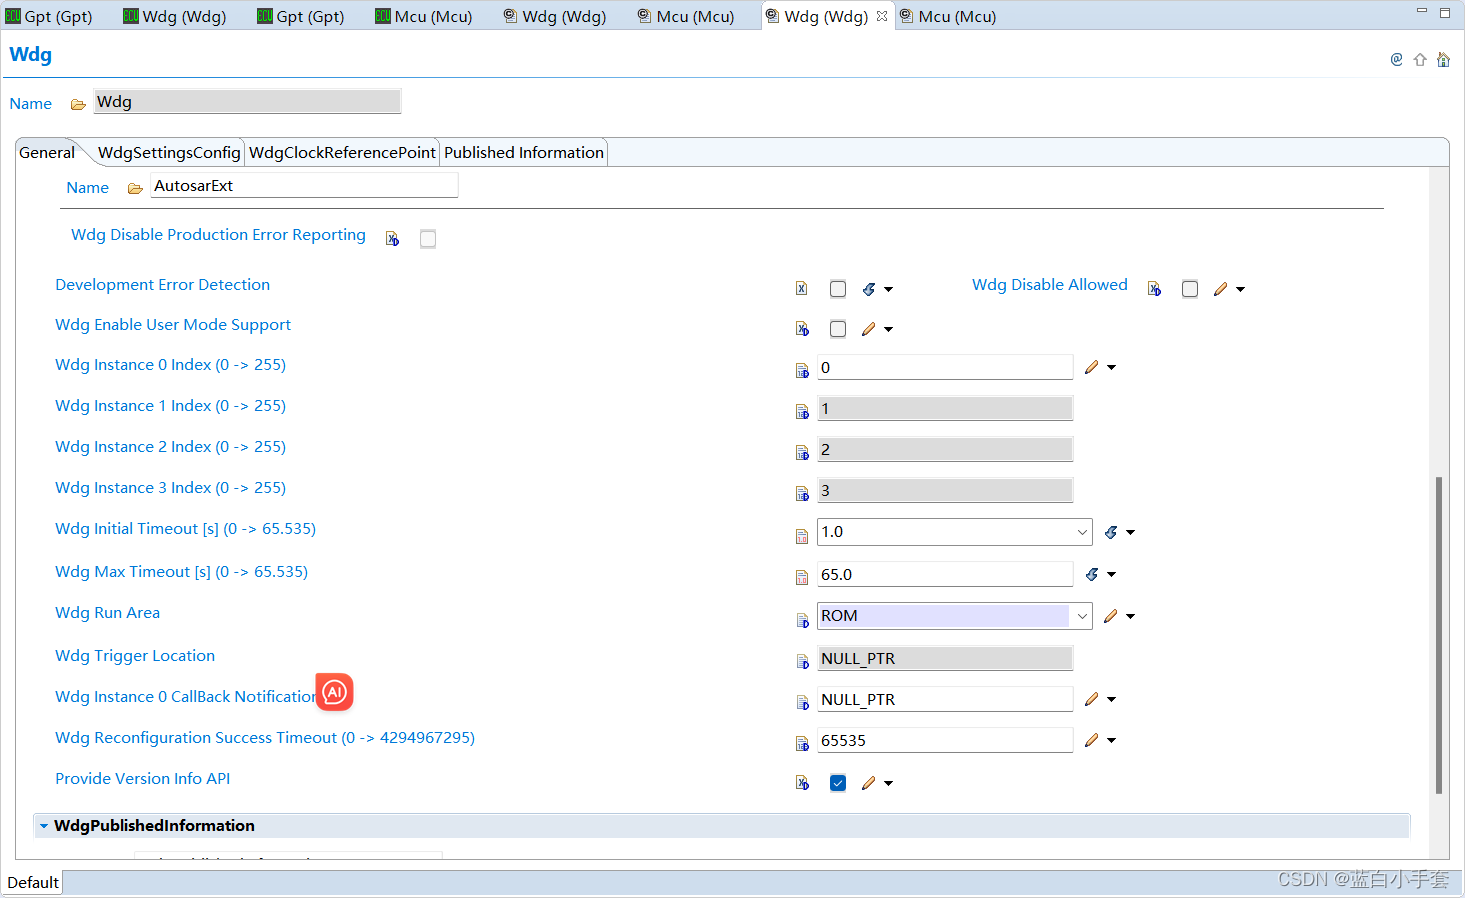Click the red AI assistant floating icon
1465x898 pixels.
click(335, 692)
